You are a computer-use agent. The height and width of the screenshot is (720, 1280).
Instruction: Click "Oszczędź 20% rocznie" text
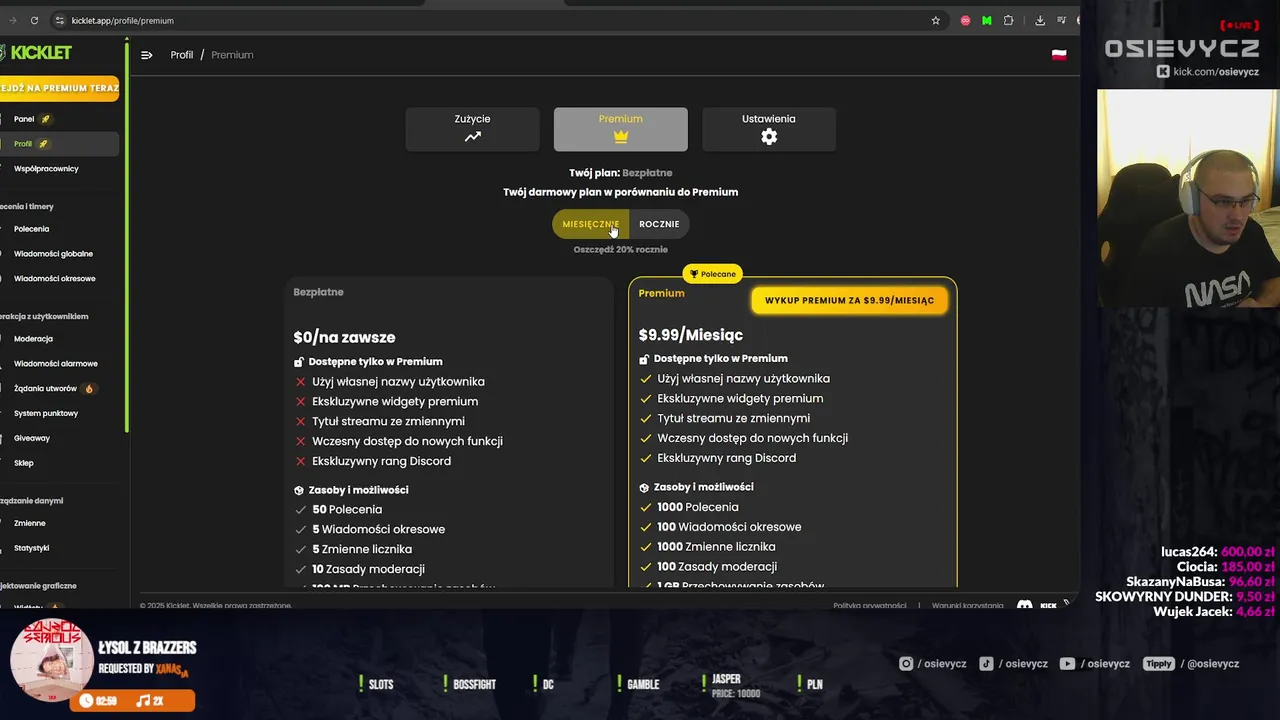coord(621,250)
